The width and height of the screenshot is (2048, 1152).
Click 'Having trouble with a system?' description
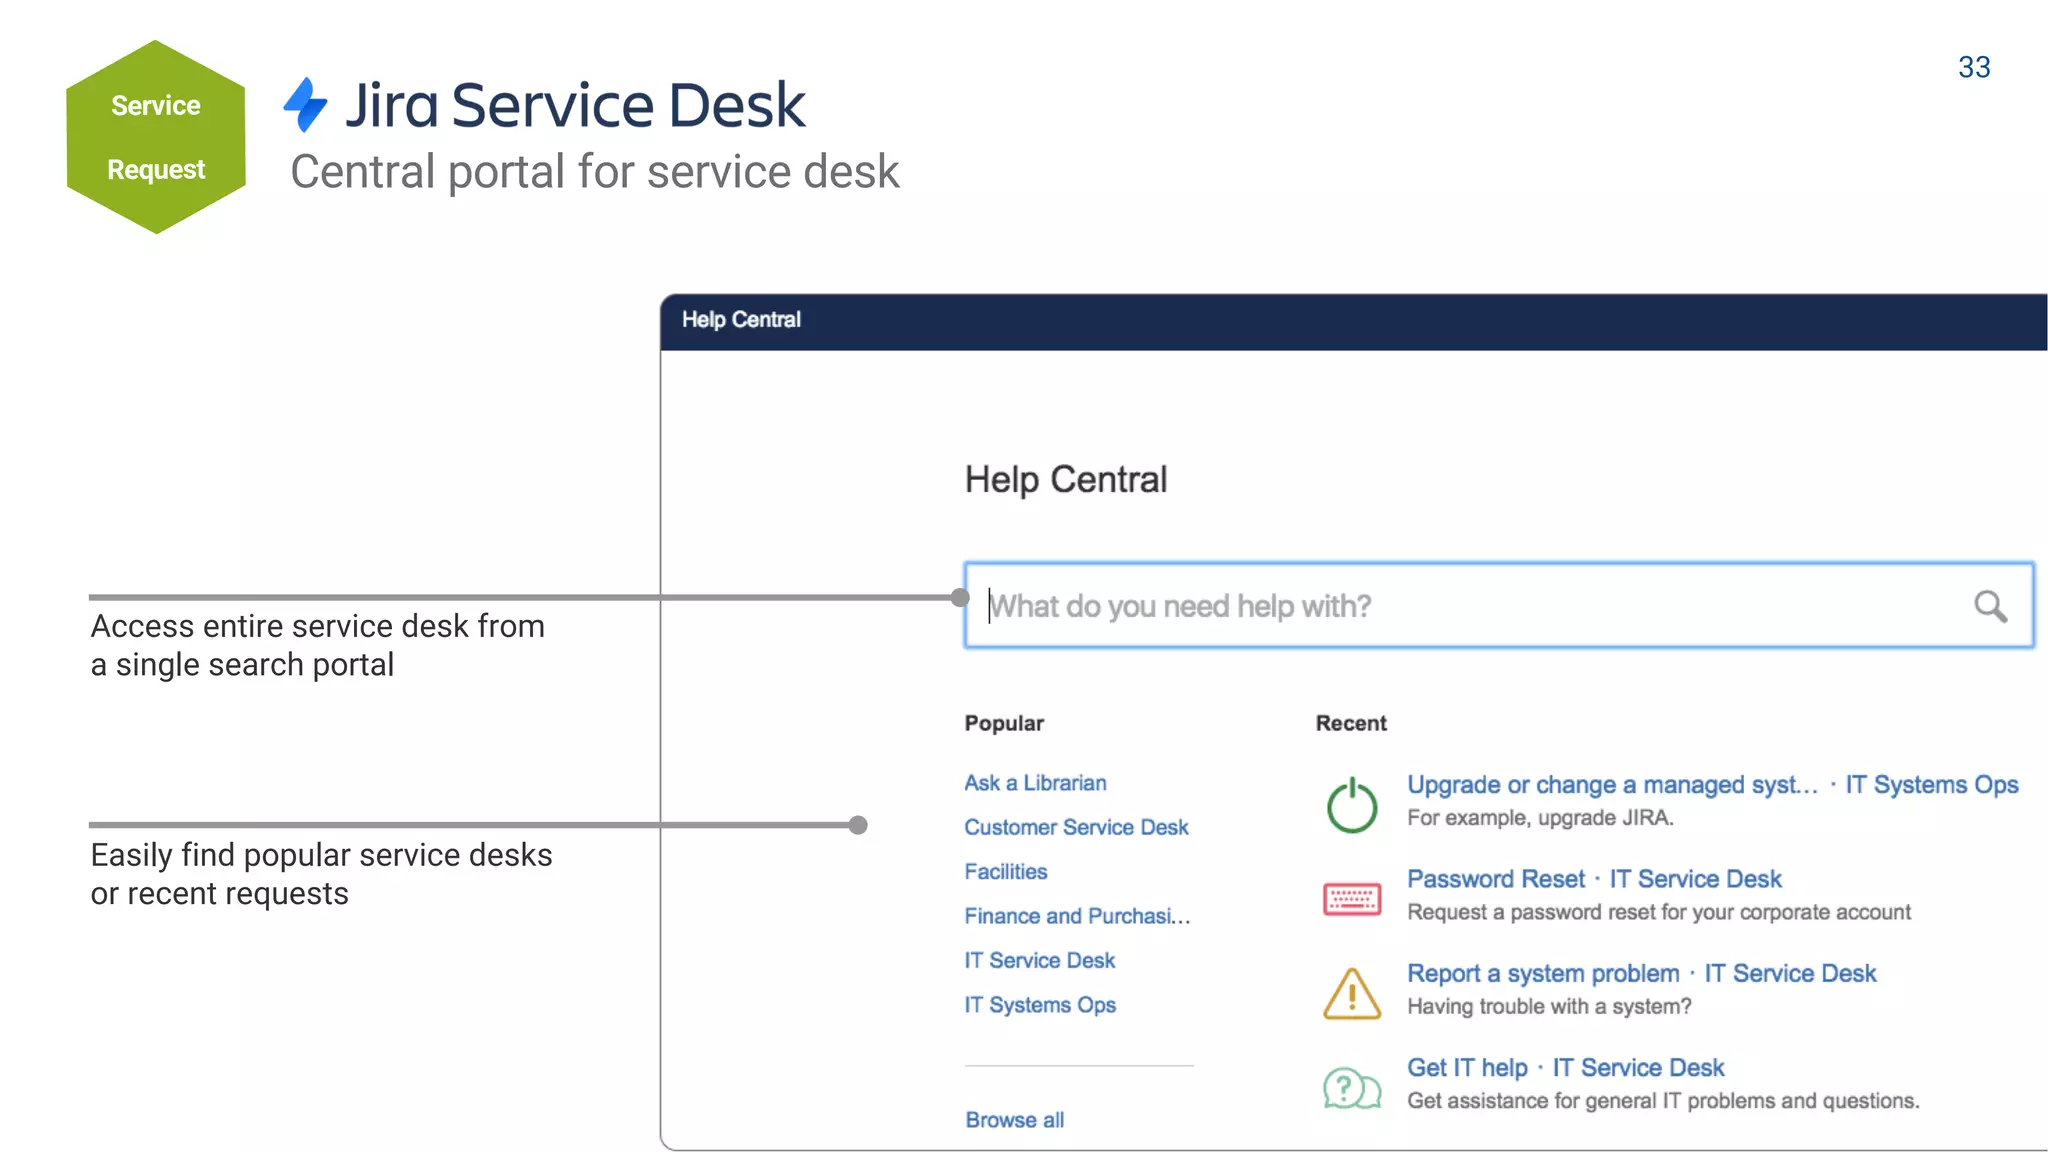coord(1549,1006)
